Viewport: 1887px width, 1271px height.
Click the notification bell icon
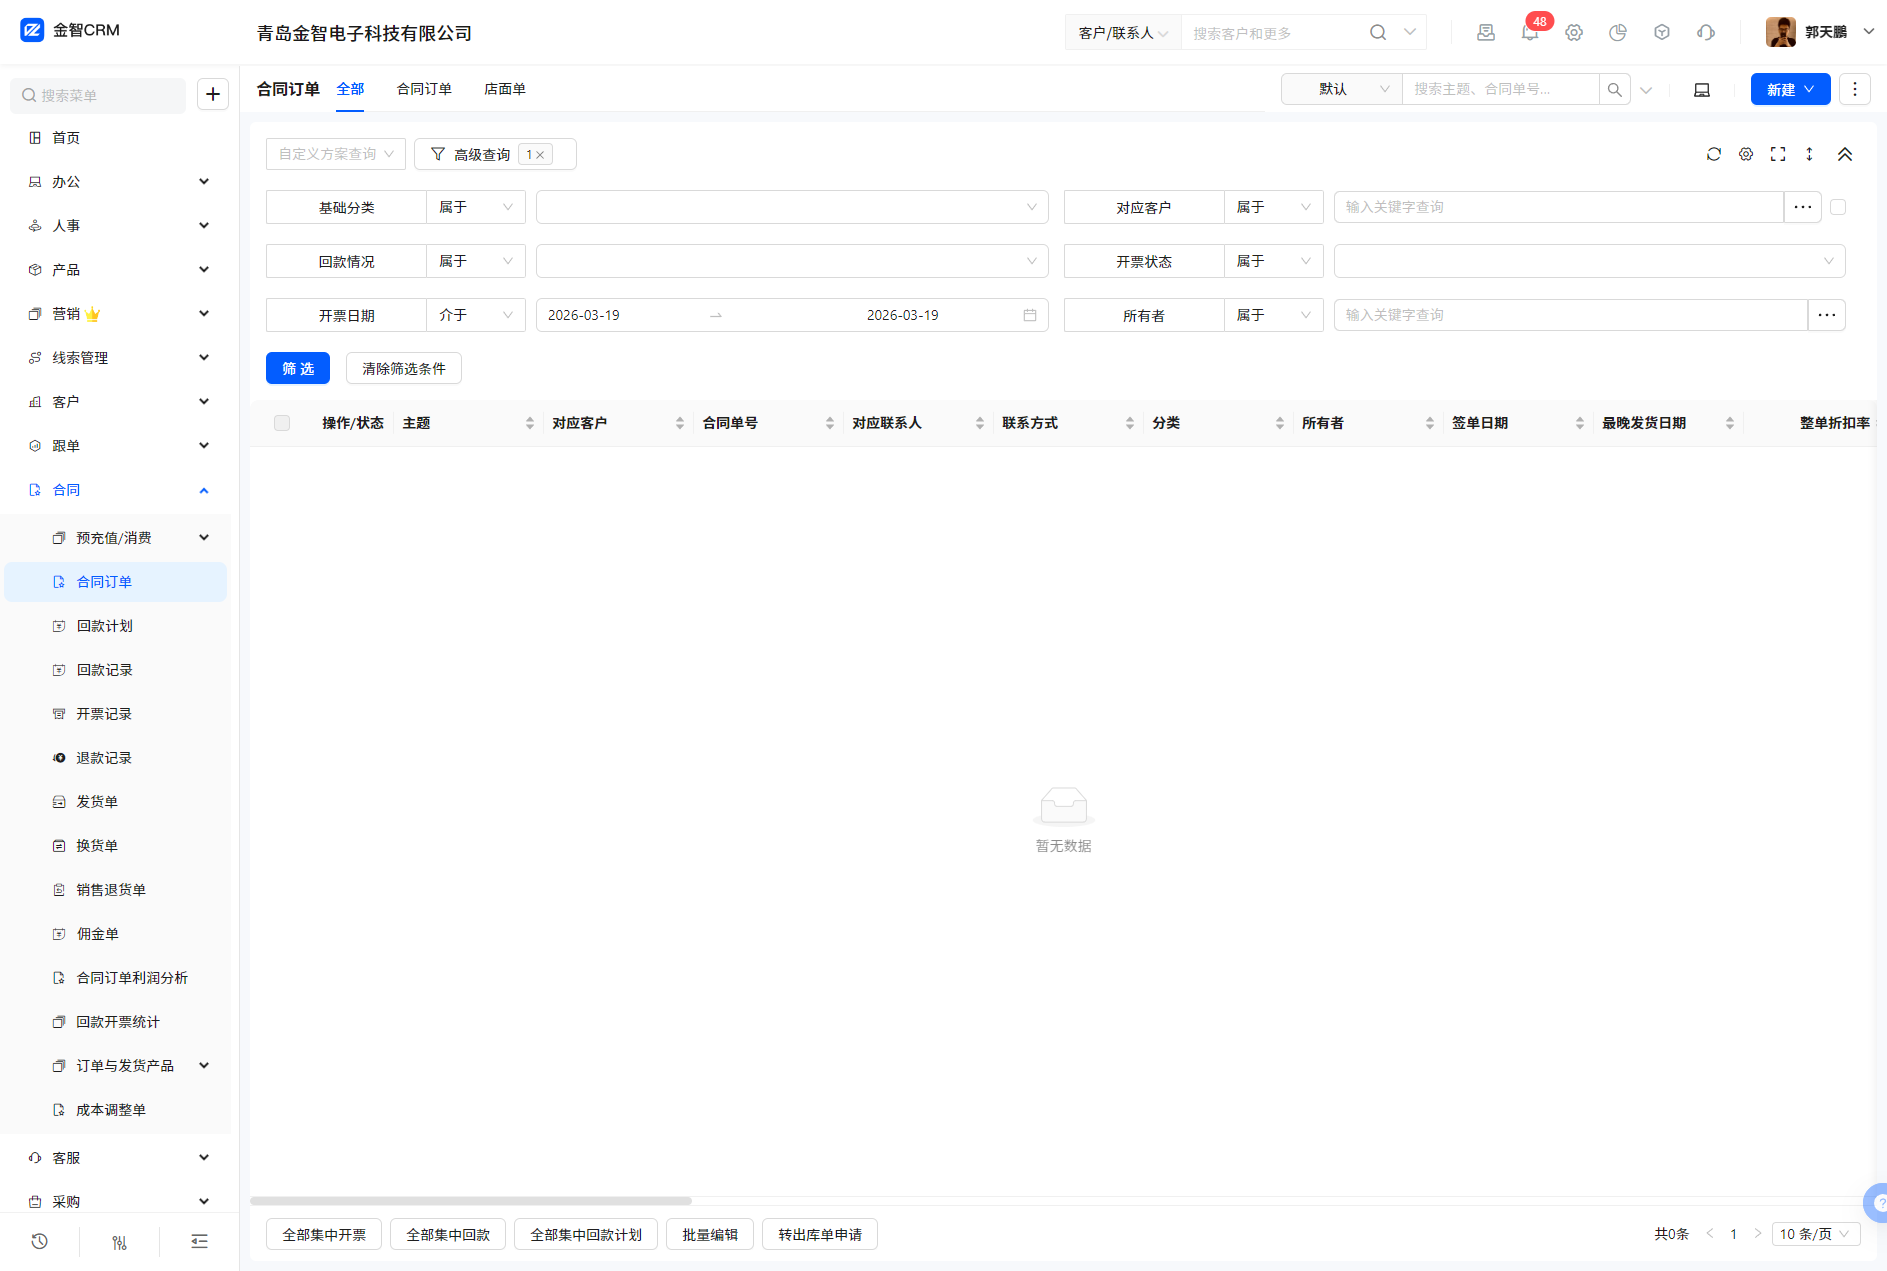tap(1529, 33)
